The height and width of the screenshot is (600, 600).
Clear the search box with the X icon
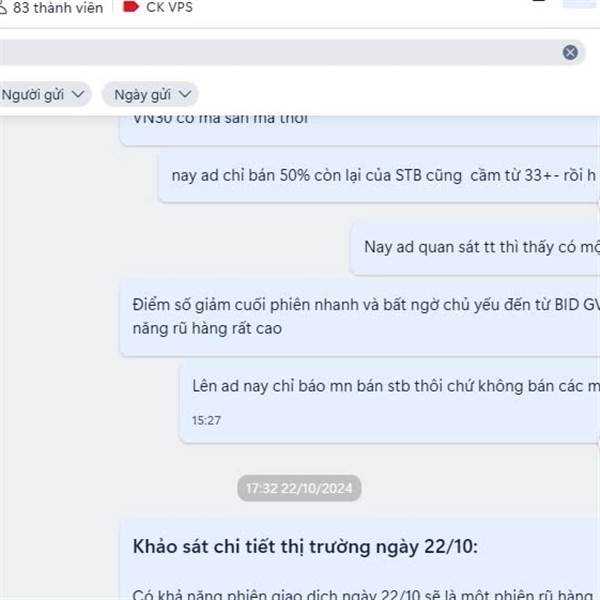[570, 52]
